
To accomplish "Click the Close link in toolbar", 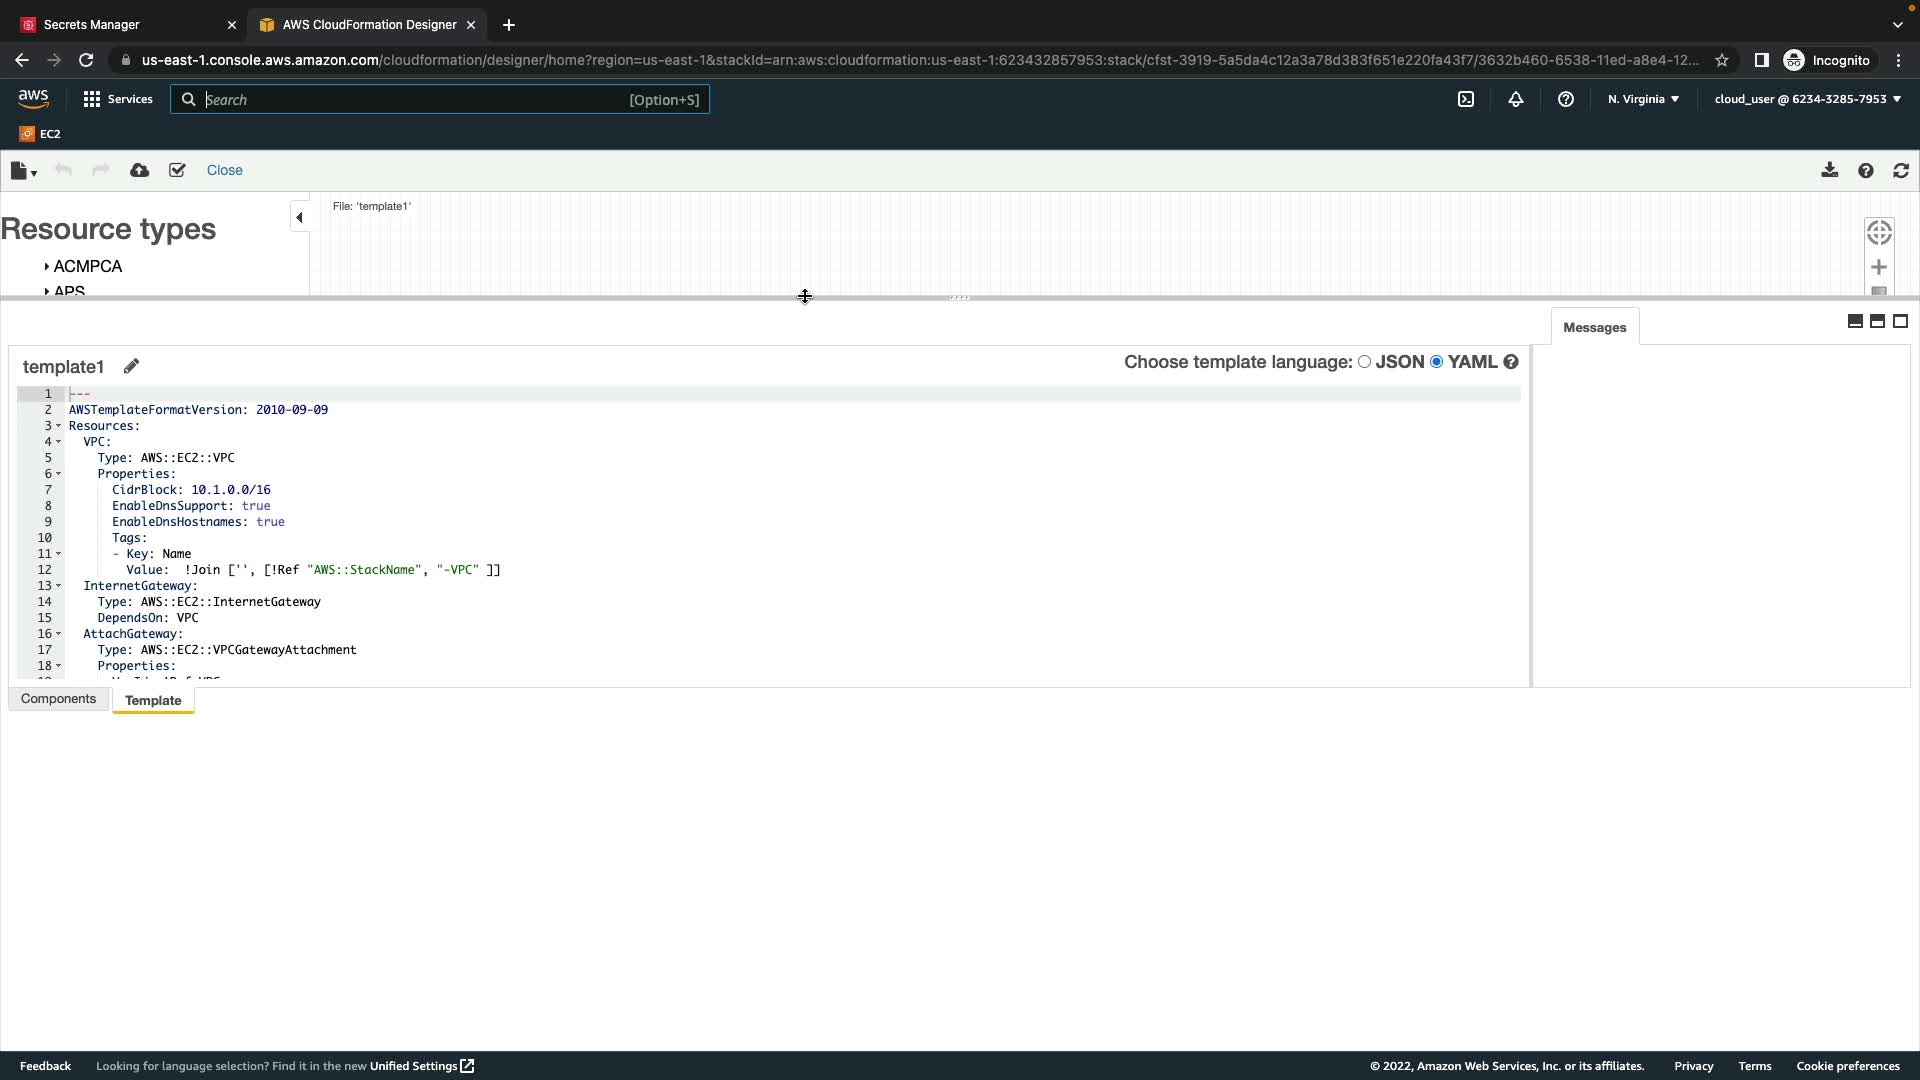I will coord(224,170).
